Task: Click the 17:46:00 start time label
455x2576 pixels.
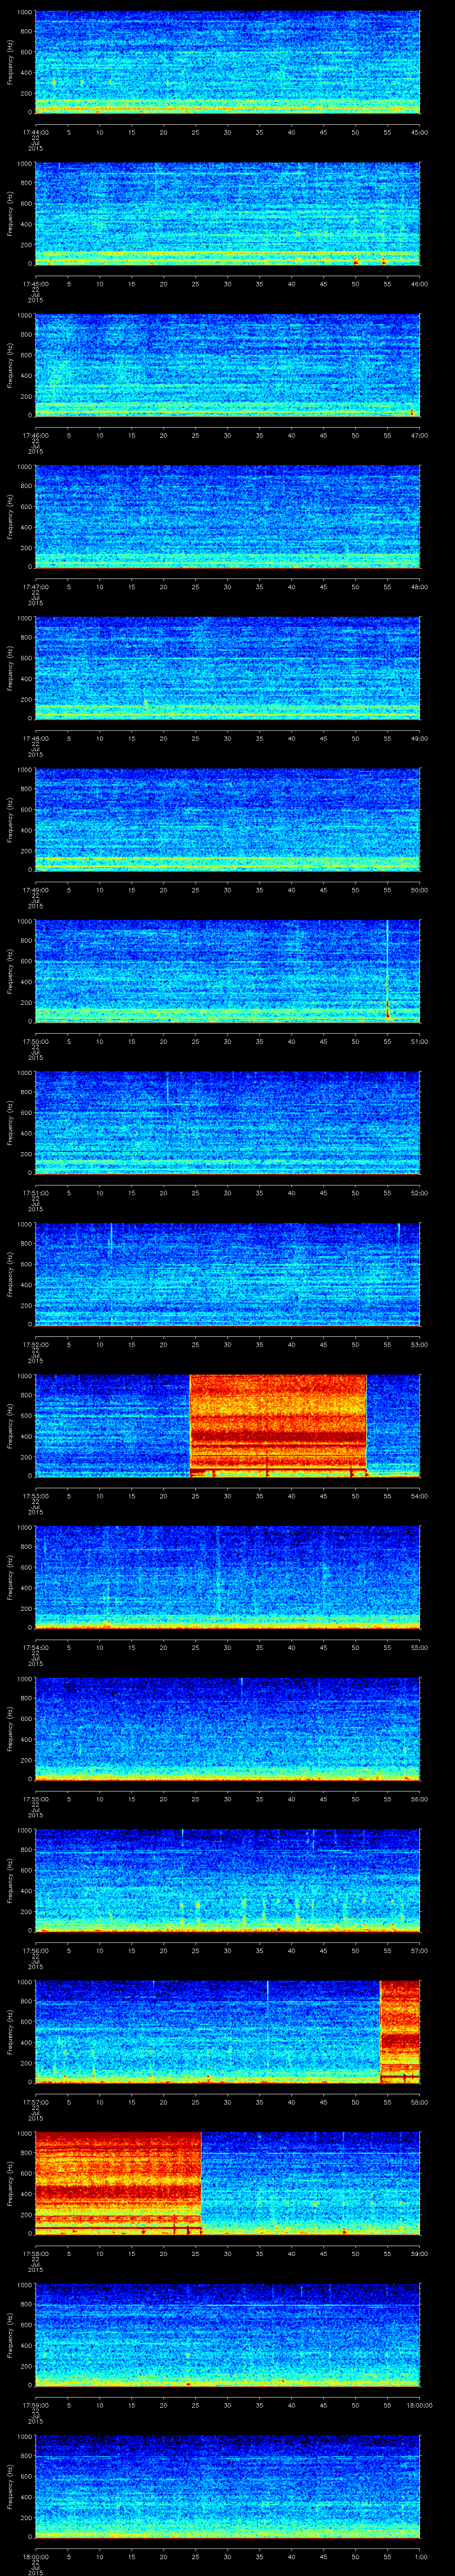Action: pyautogui.click(x=35, y=435)
